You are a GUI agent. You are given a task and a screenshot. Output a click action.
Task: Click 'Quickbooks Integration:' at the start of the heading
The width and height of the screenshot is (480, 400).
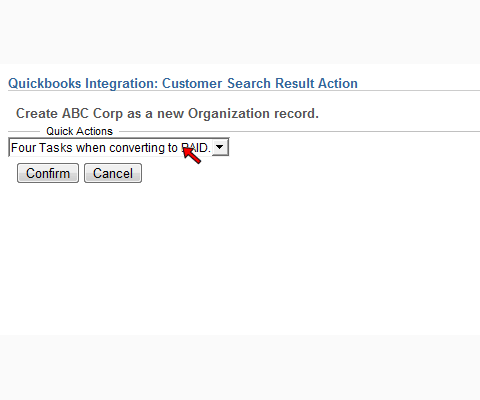[x=83, y=83]
